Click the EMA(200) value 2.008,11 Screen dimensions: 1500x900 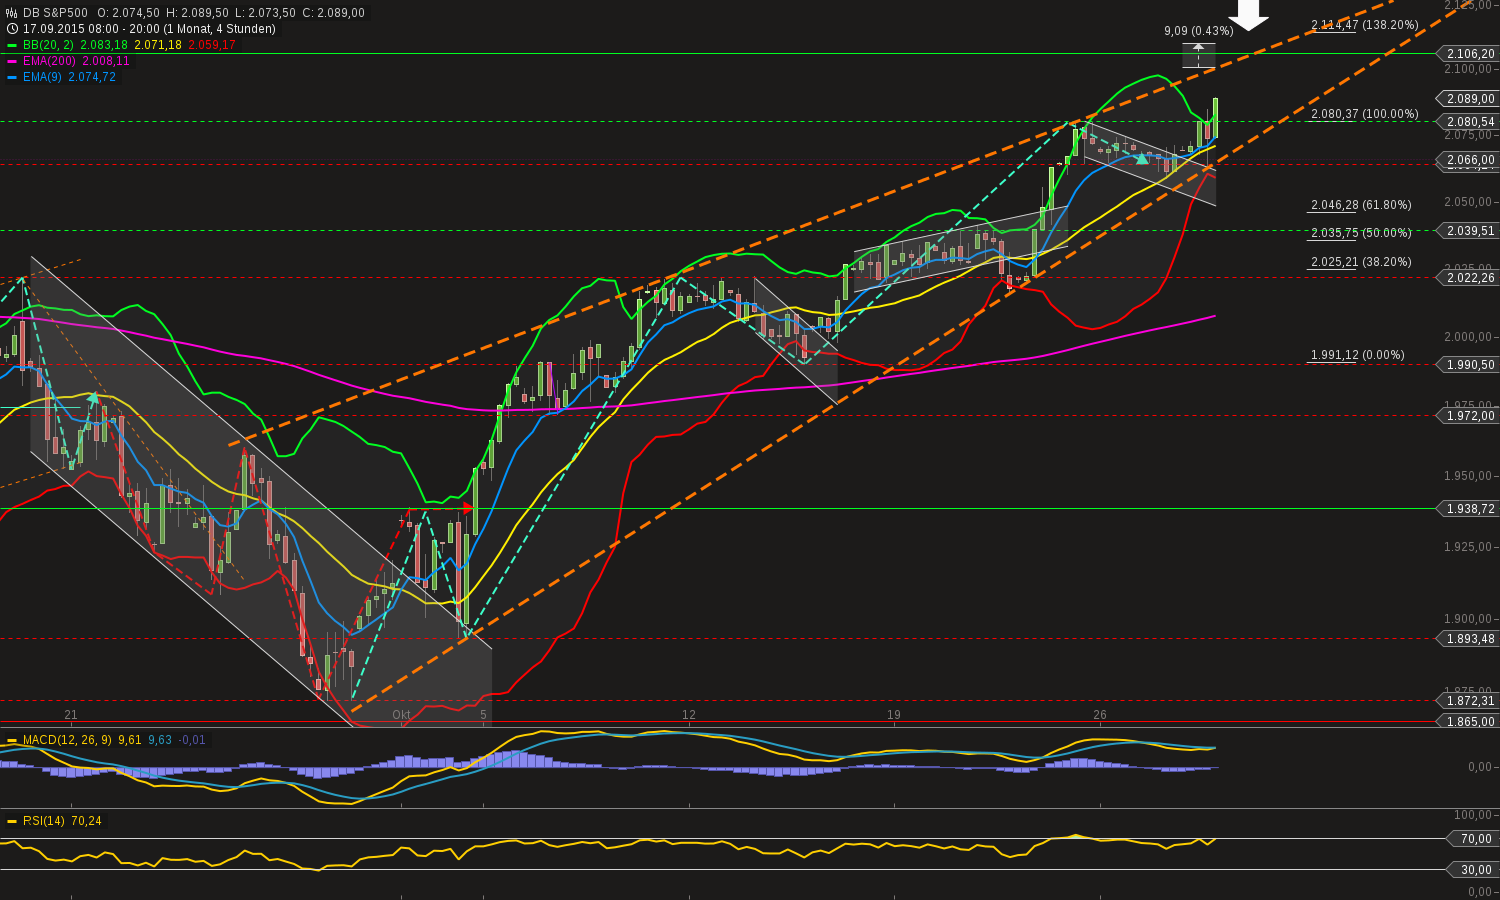(108, 61)
